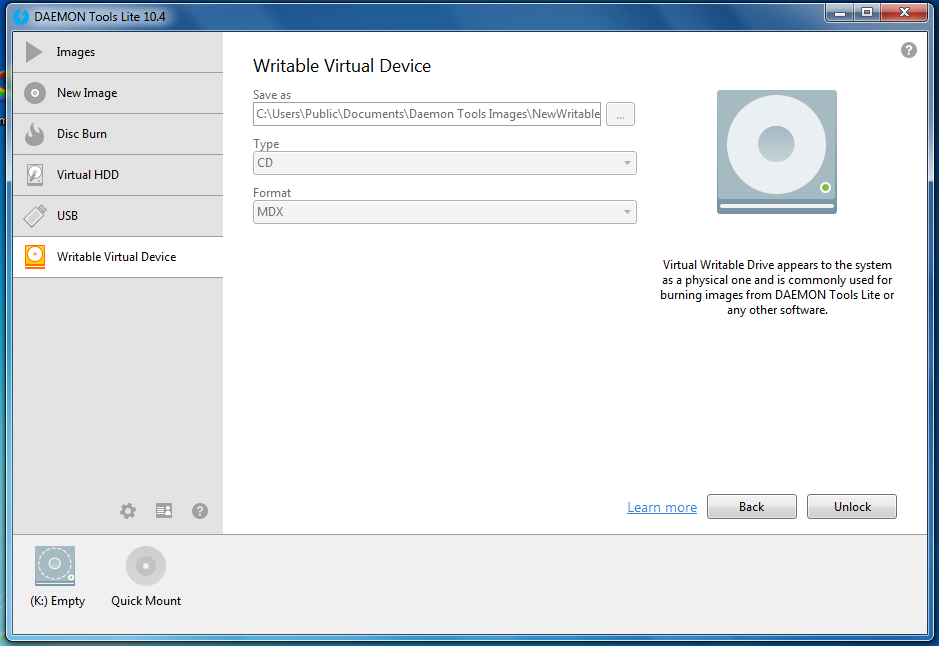Image resolution: width=939 pixels, height=646 pixels.
Task: Click the Quick Mount disc icon
Action: pyautogui.click(x=146, y=566)
